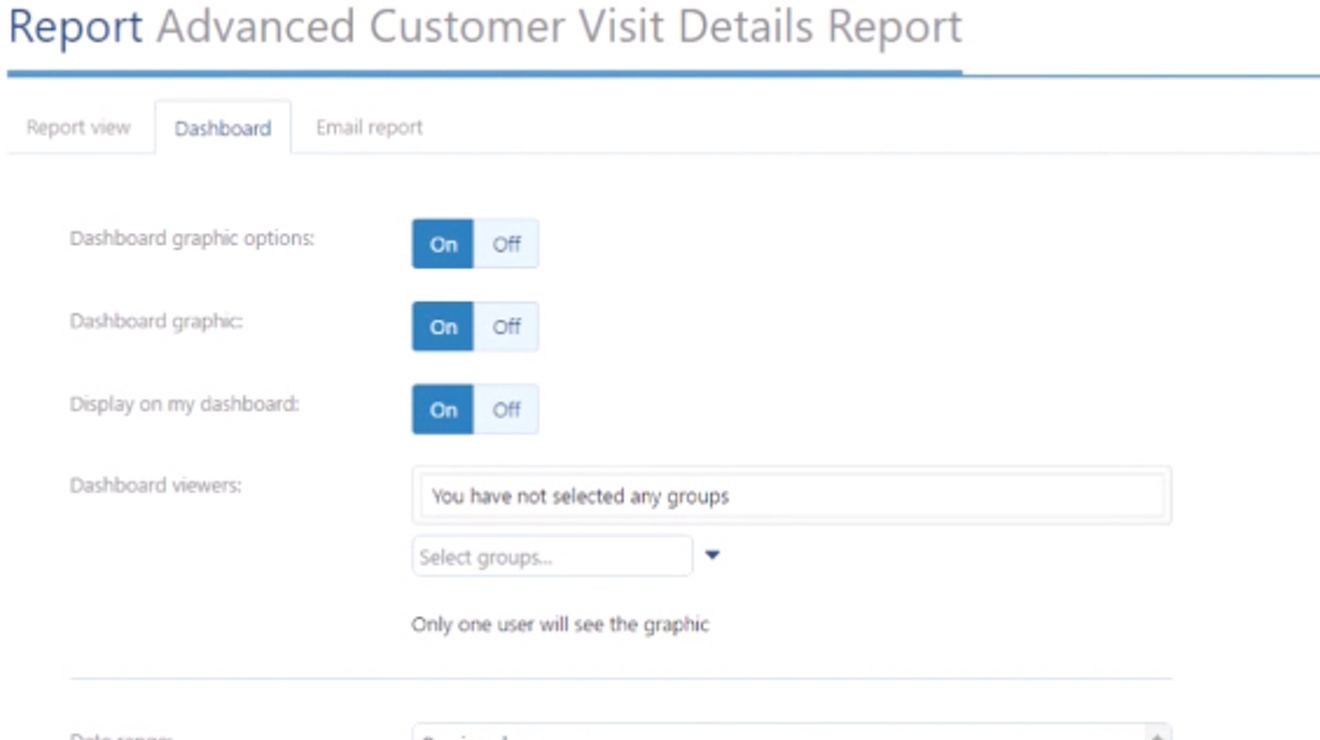Turn on Display on my dashboard
1320x740 pixels.
(441, 409)
